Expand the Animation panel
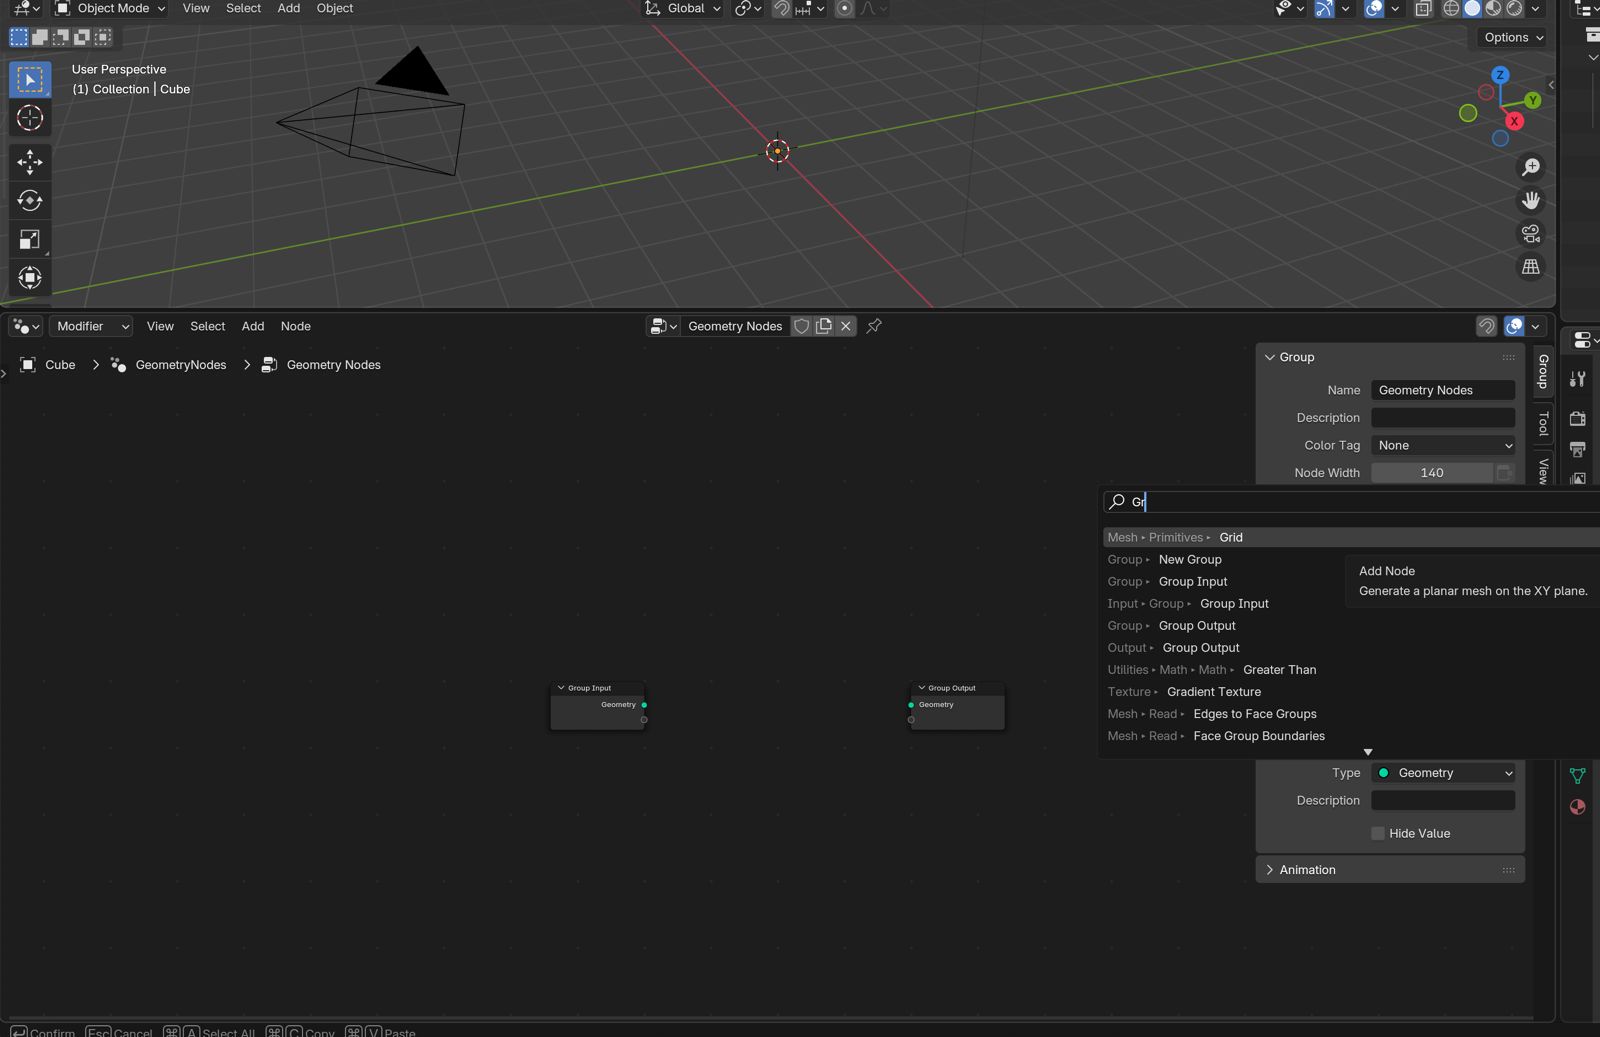The width and height of the screenshot is (1600, 1037). point(1307,870)
